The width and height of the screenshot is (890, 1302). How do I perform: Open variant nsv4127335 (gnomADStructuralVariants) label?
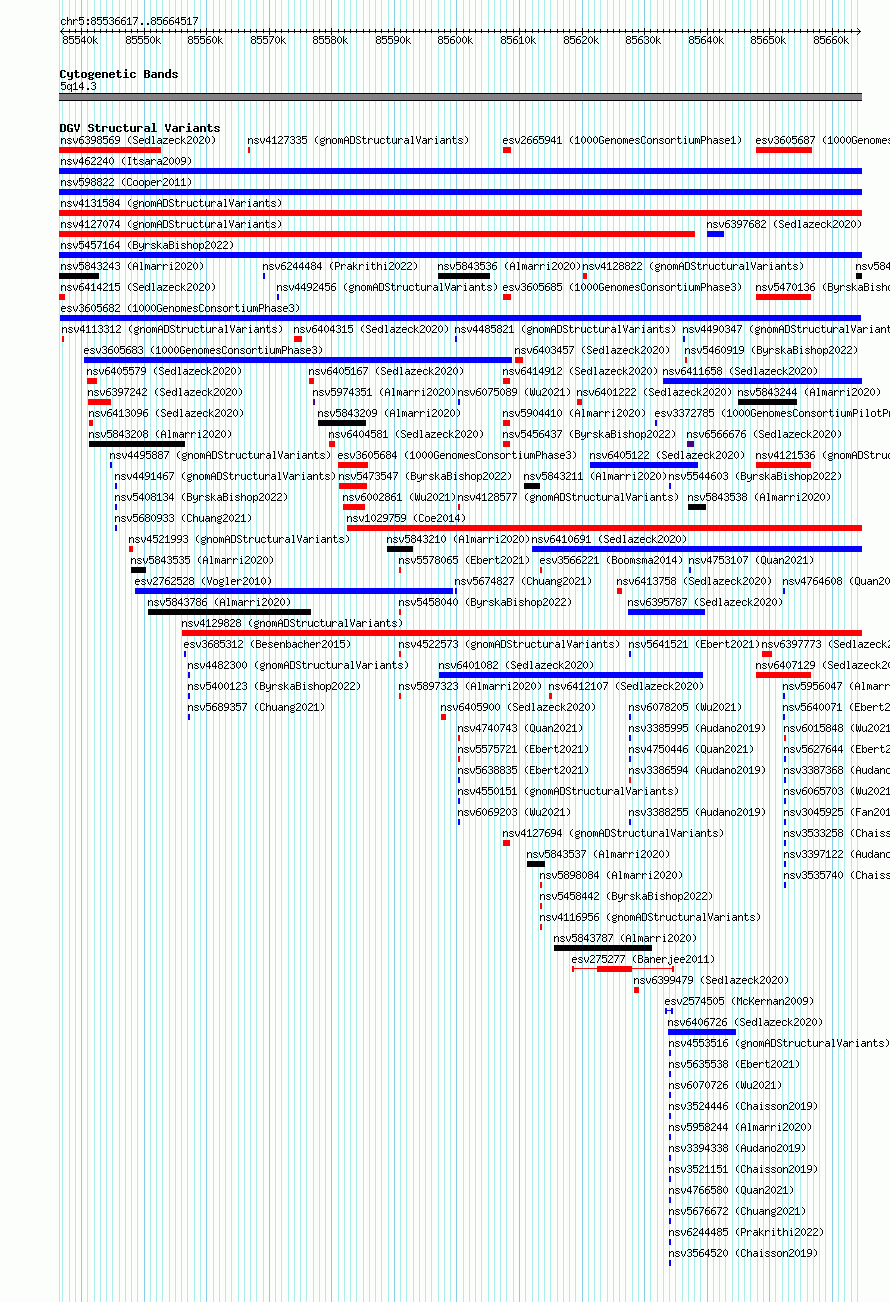358,141
